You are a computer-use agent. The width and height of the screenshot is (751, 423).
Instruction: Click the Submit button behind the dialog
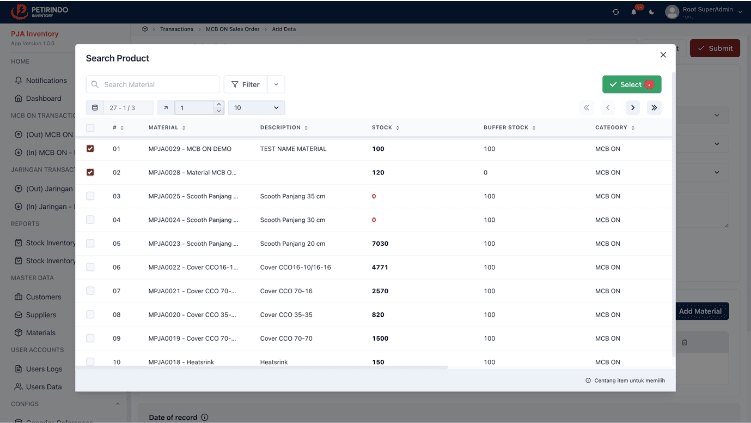pyautogui.click(x=715, y=48)
